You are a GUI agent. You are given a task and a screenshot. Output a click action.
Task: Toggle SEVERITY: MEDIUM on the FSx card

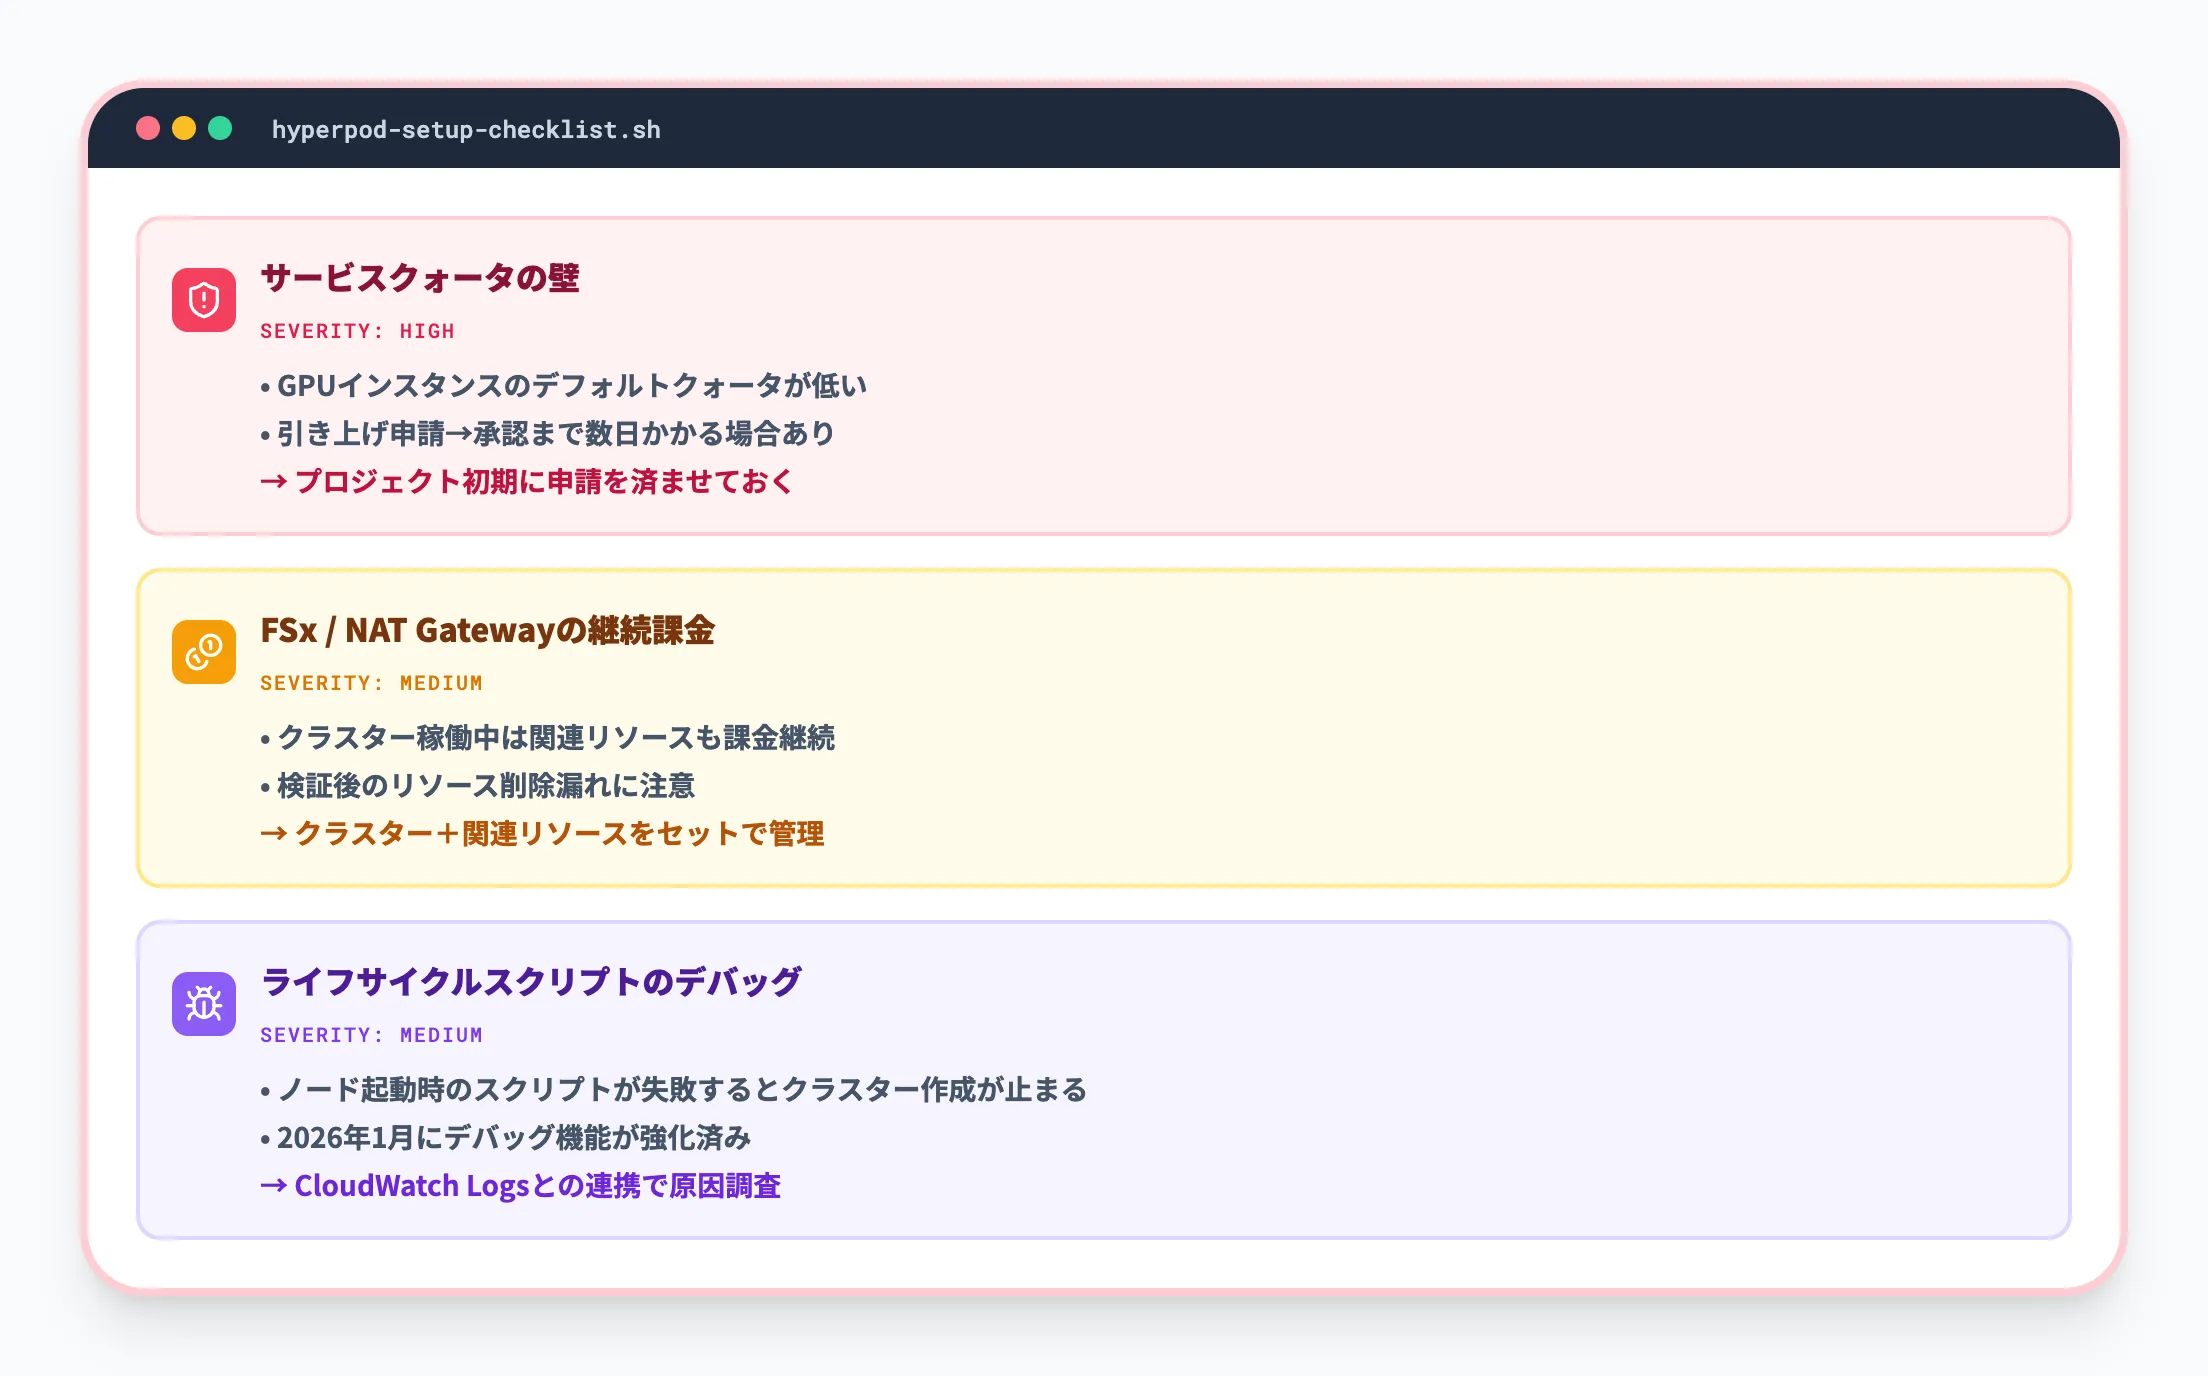[x=371, y=683]
